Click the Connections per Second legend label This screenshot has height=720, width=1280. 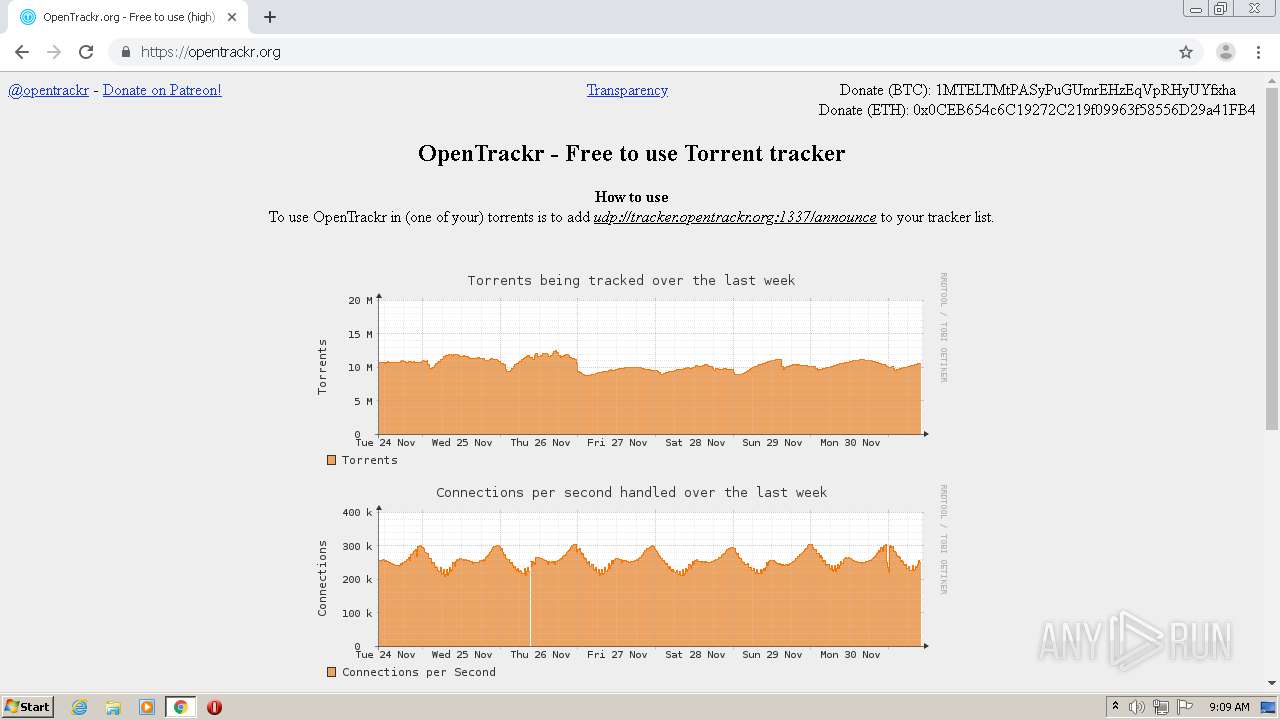click(419, 672)
